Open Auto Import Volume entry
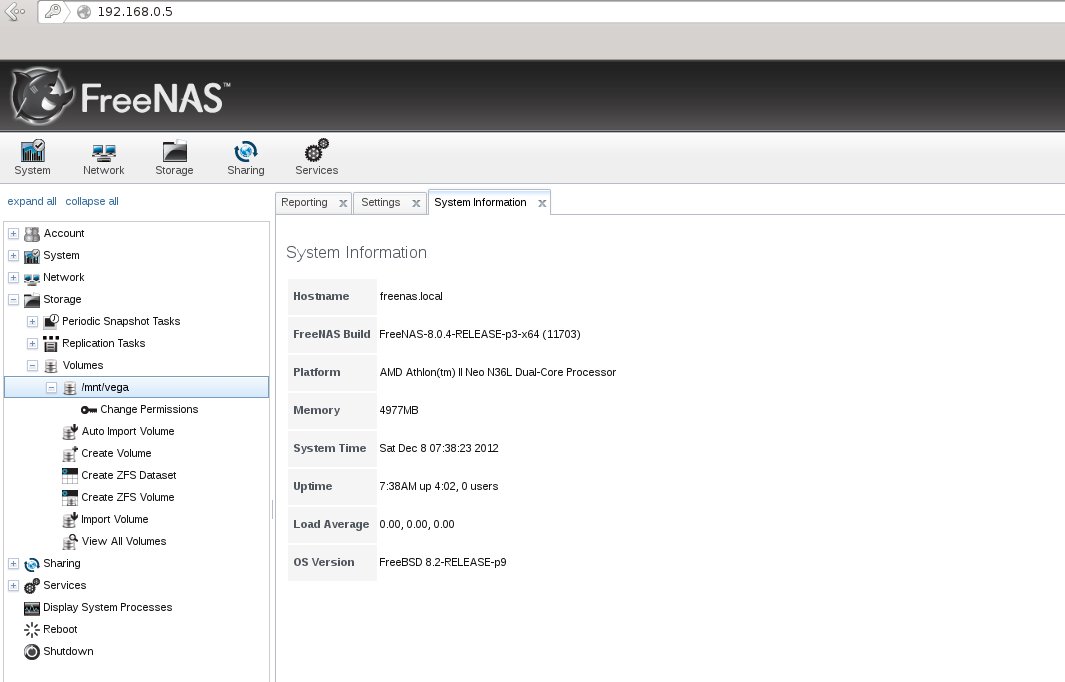This screenshot has height=682, width=1065. pos(128,431)
